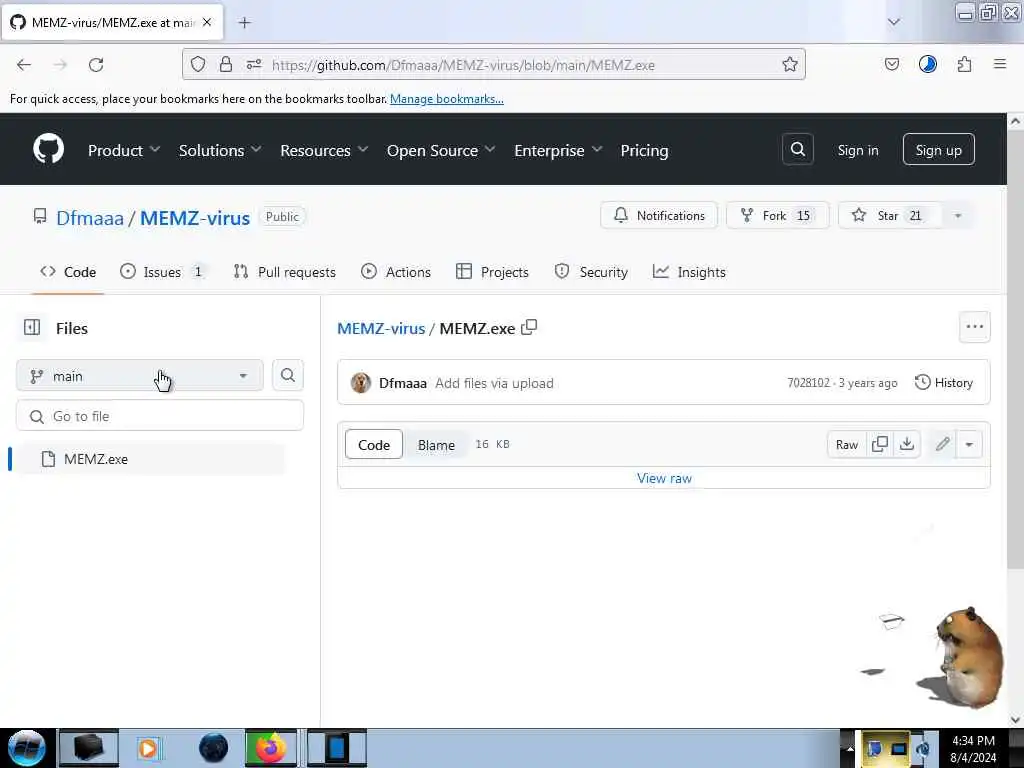Click the Go to file input
The height and width of the screenshot is (768, 1024).
click(x=160, y=416)
